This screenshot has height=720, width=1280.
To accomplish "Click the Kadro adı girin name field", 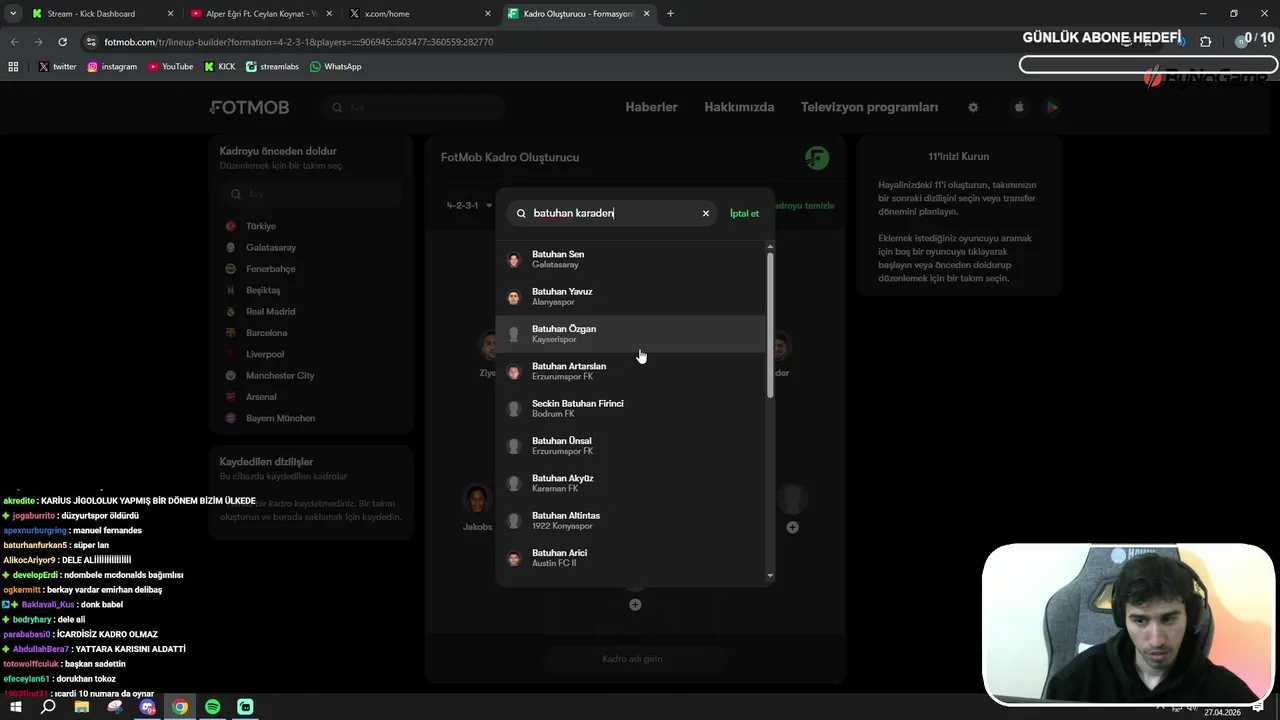I will pos(632,659).
